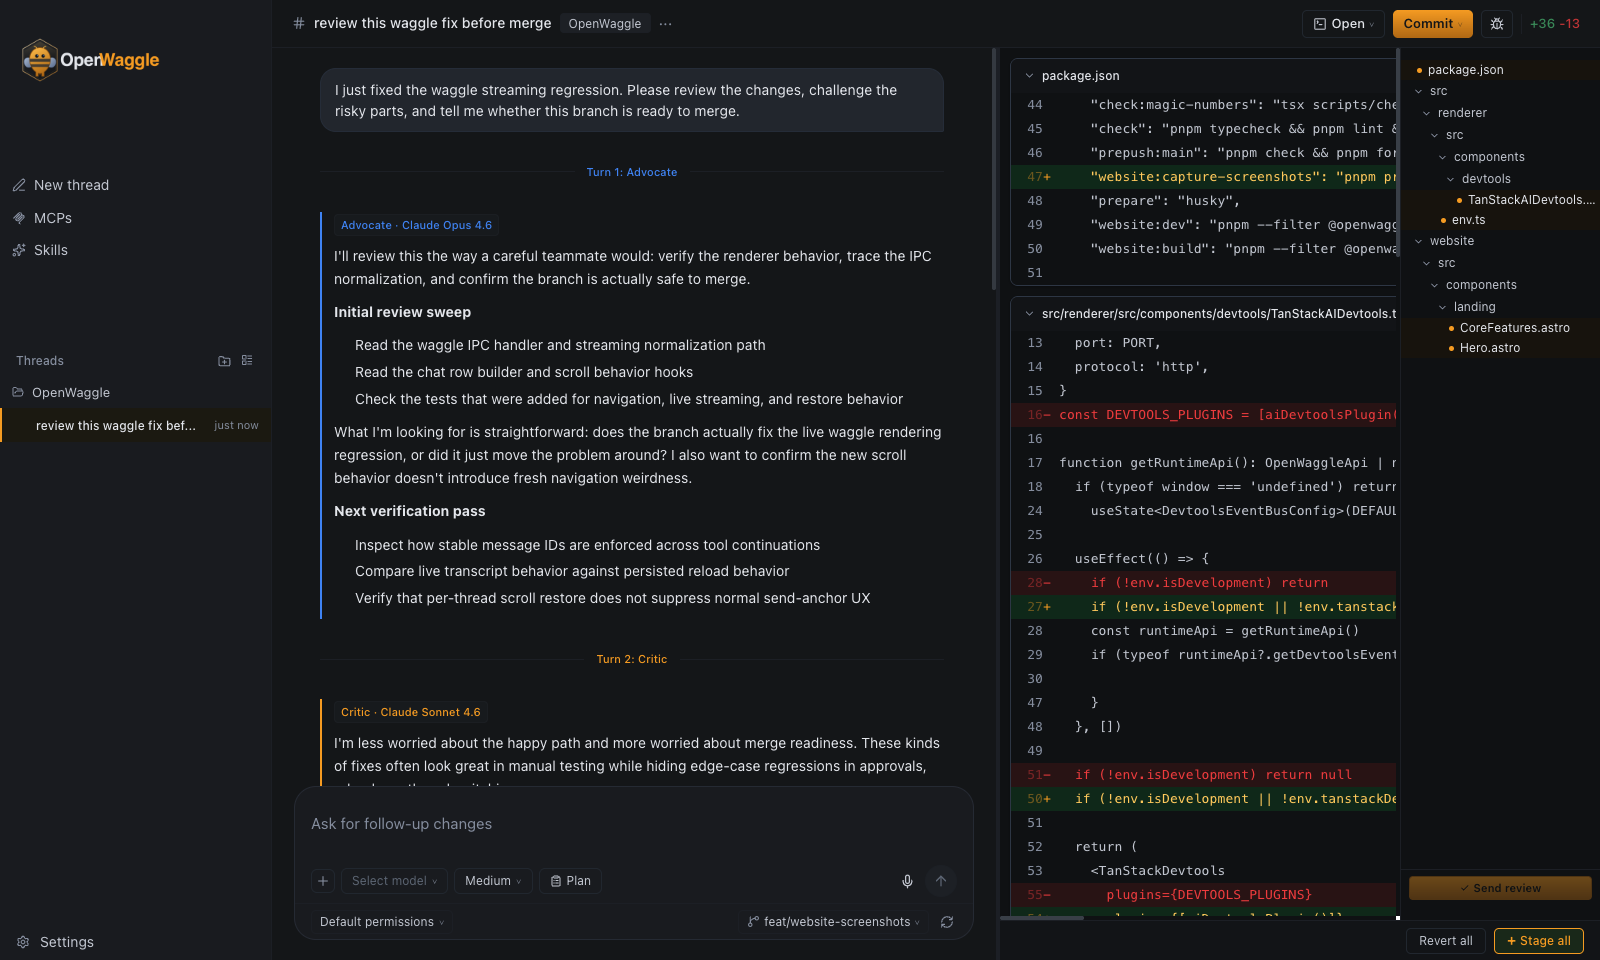
Task: Open the feat/website-screenshots branch selector
Action: coord(834,922)
